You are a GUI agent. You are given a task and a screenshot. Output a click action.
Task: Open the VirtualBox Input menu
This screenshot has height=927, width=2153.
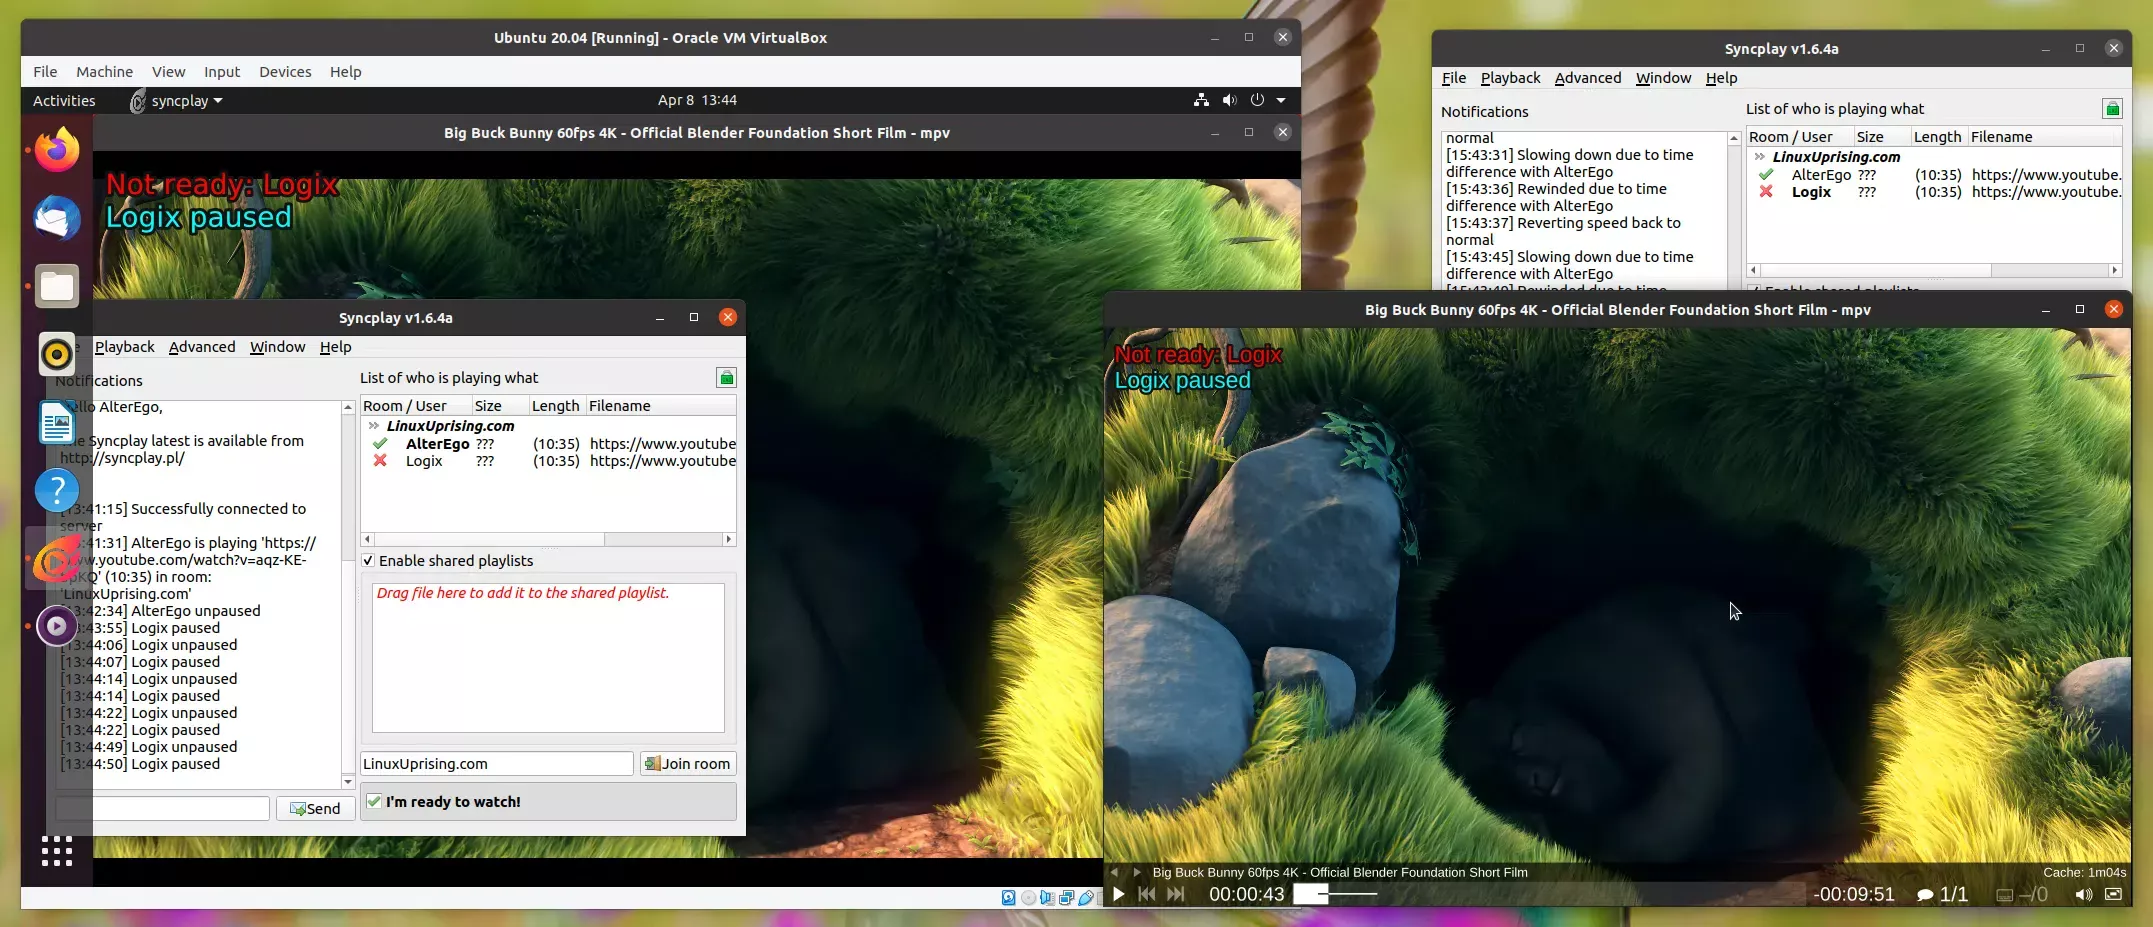222,72
